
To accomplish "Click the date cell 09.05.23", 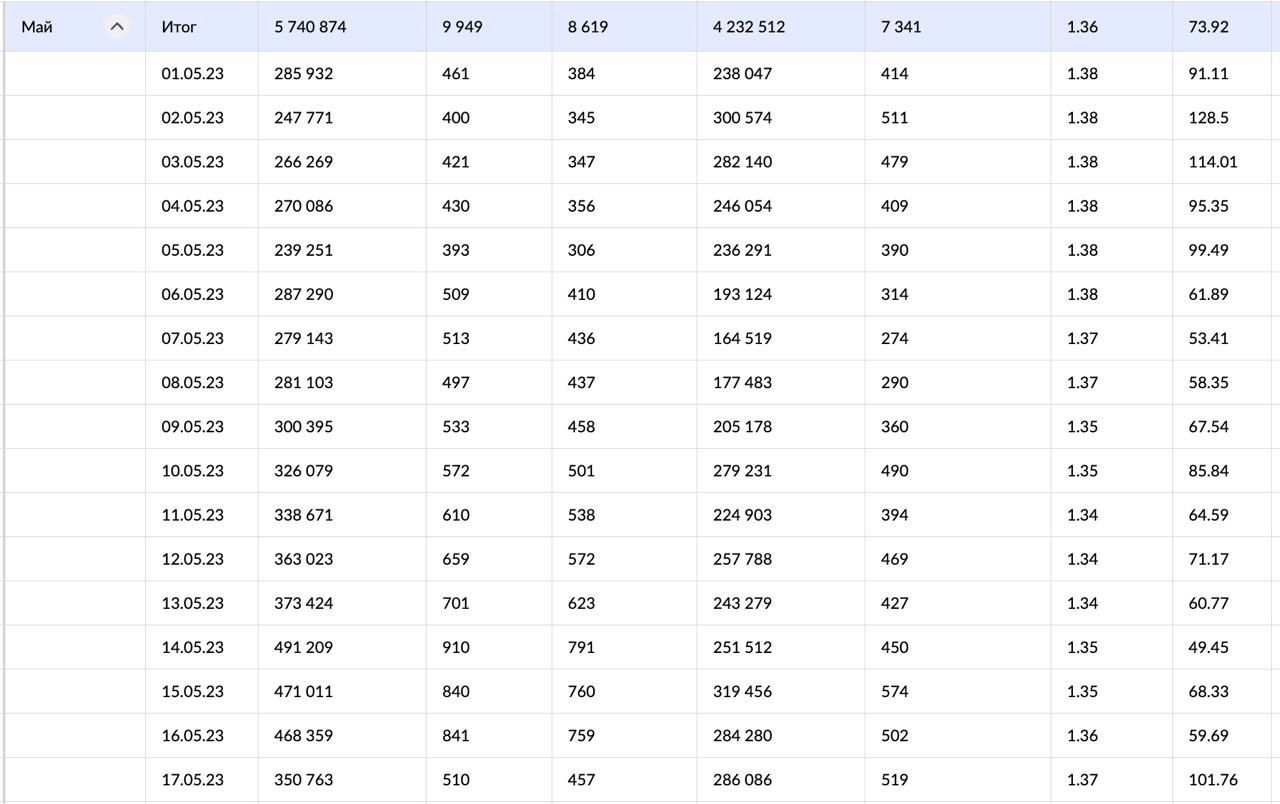I will tap(193, 427).
